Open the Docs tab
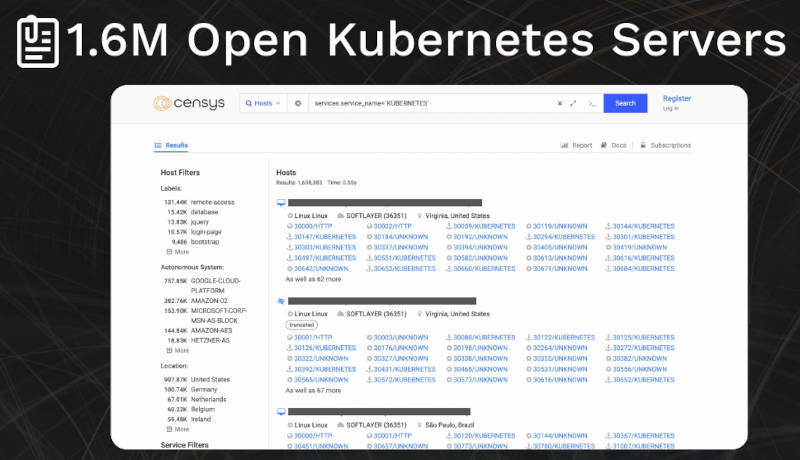The image size is (800, 460). tap(613, 145)
